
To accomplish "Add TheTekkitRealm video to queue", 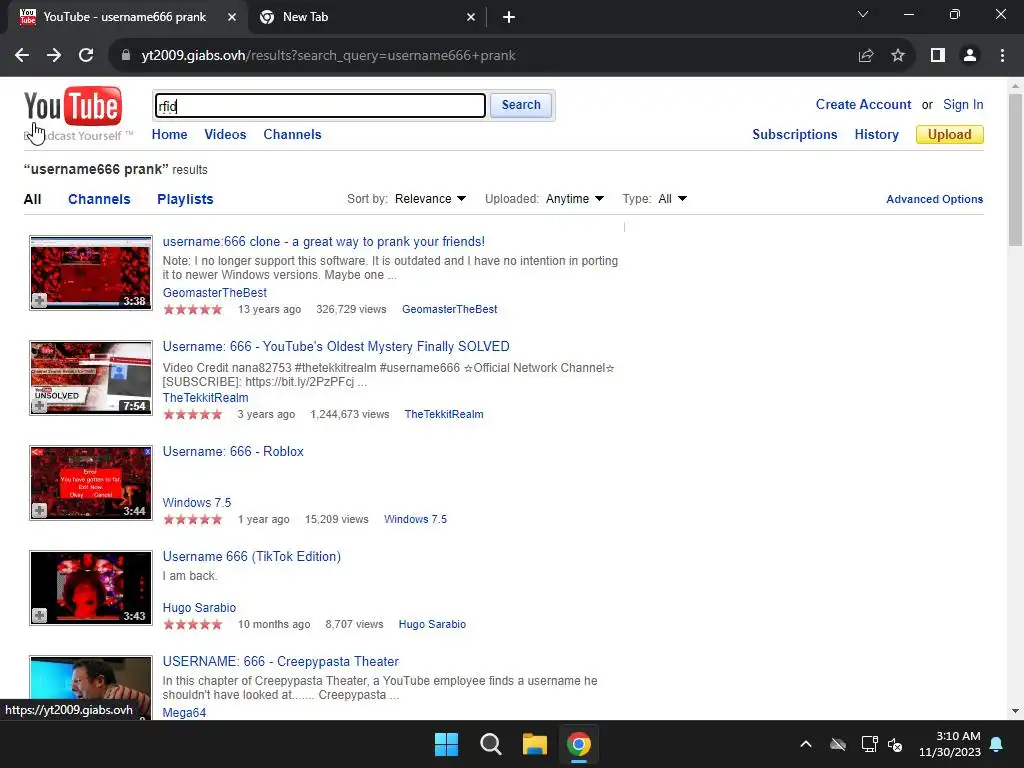I will coord(39,406).
